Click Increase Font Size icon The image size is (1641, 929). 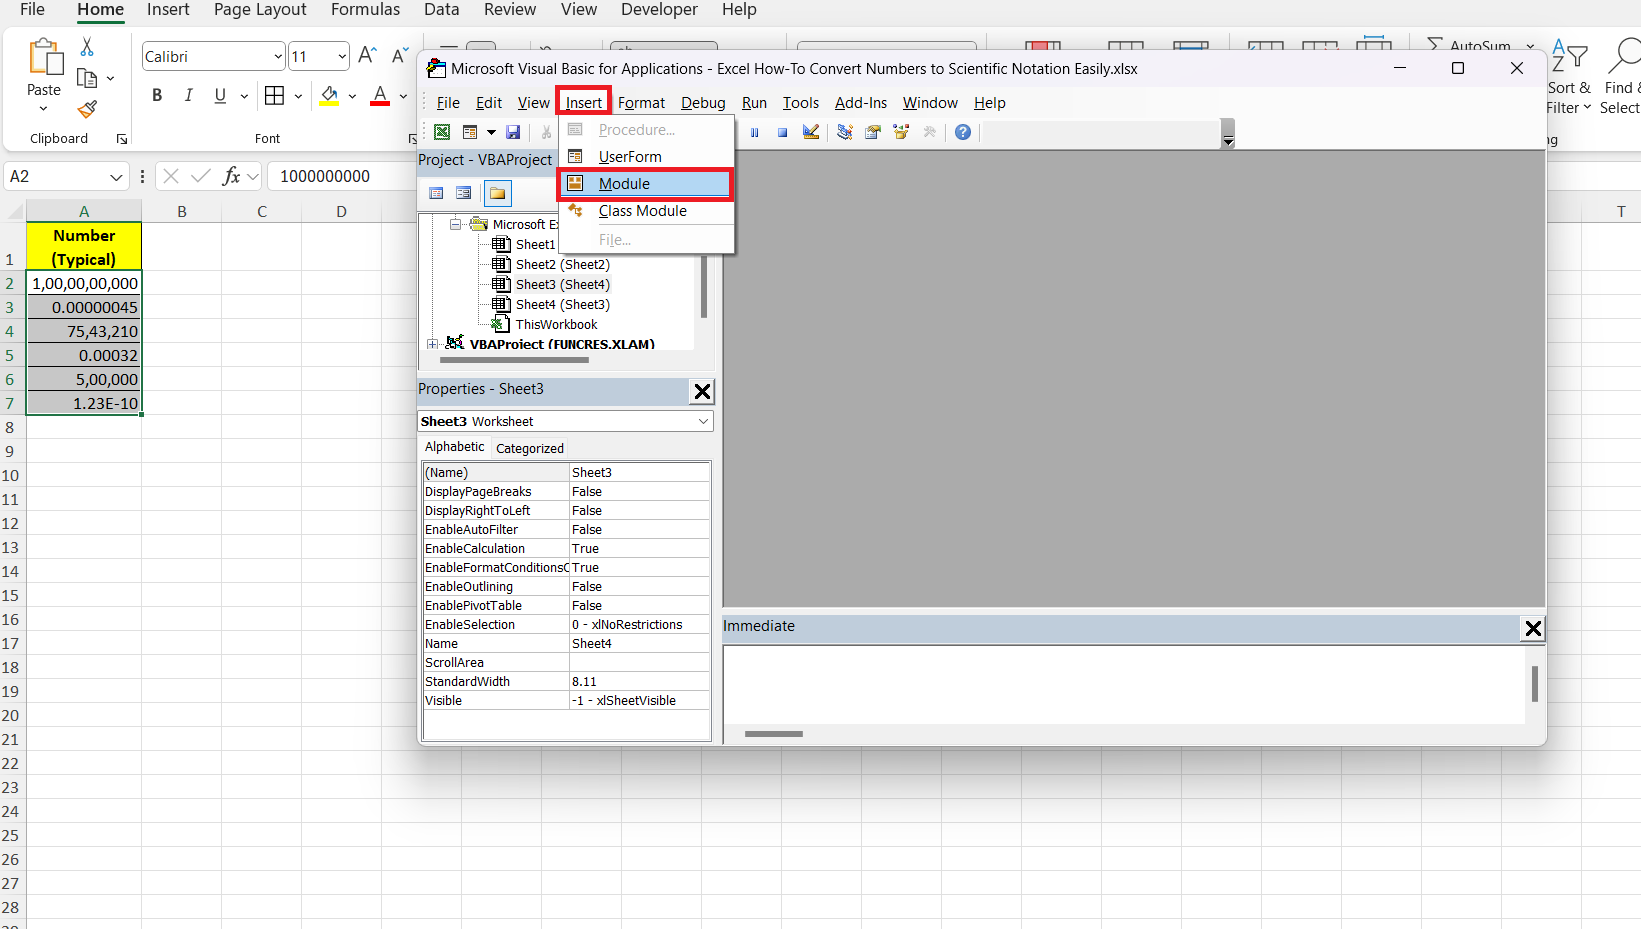coord(367,55)
